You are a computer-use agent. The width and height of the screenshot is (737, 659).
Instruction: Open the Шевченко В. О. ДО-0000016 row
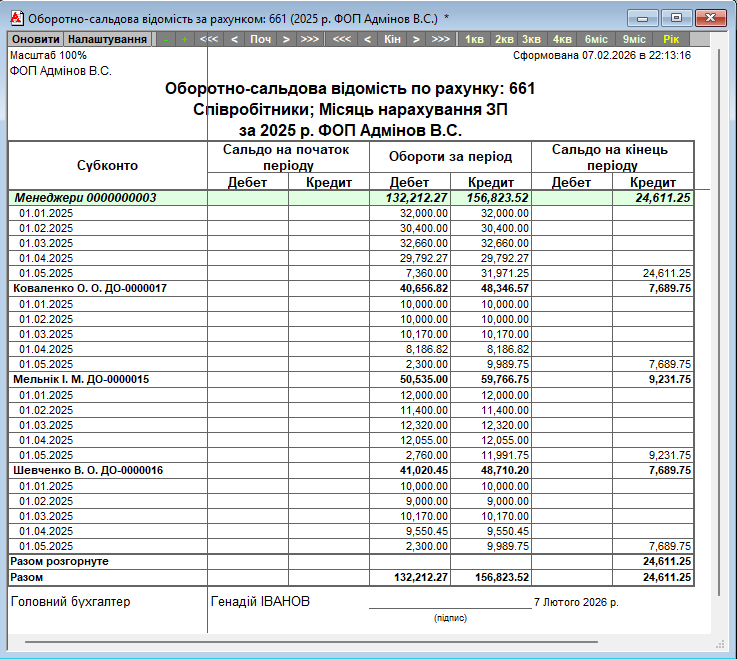(x=88, y=470)
